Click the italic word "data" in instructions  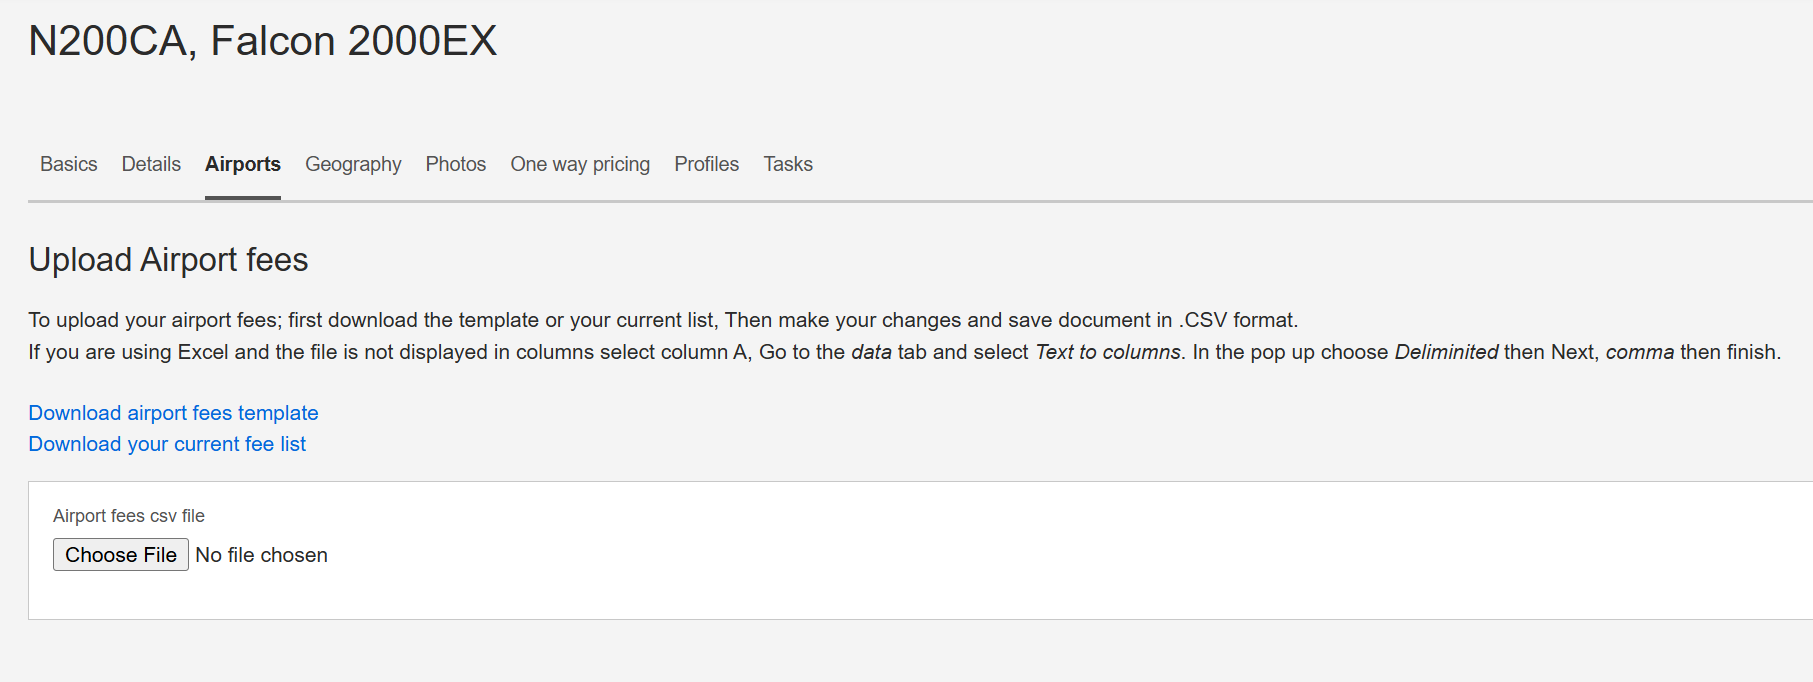[871, 352]
